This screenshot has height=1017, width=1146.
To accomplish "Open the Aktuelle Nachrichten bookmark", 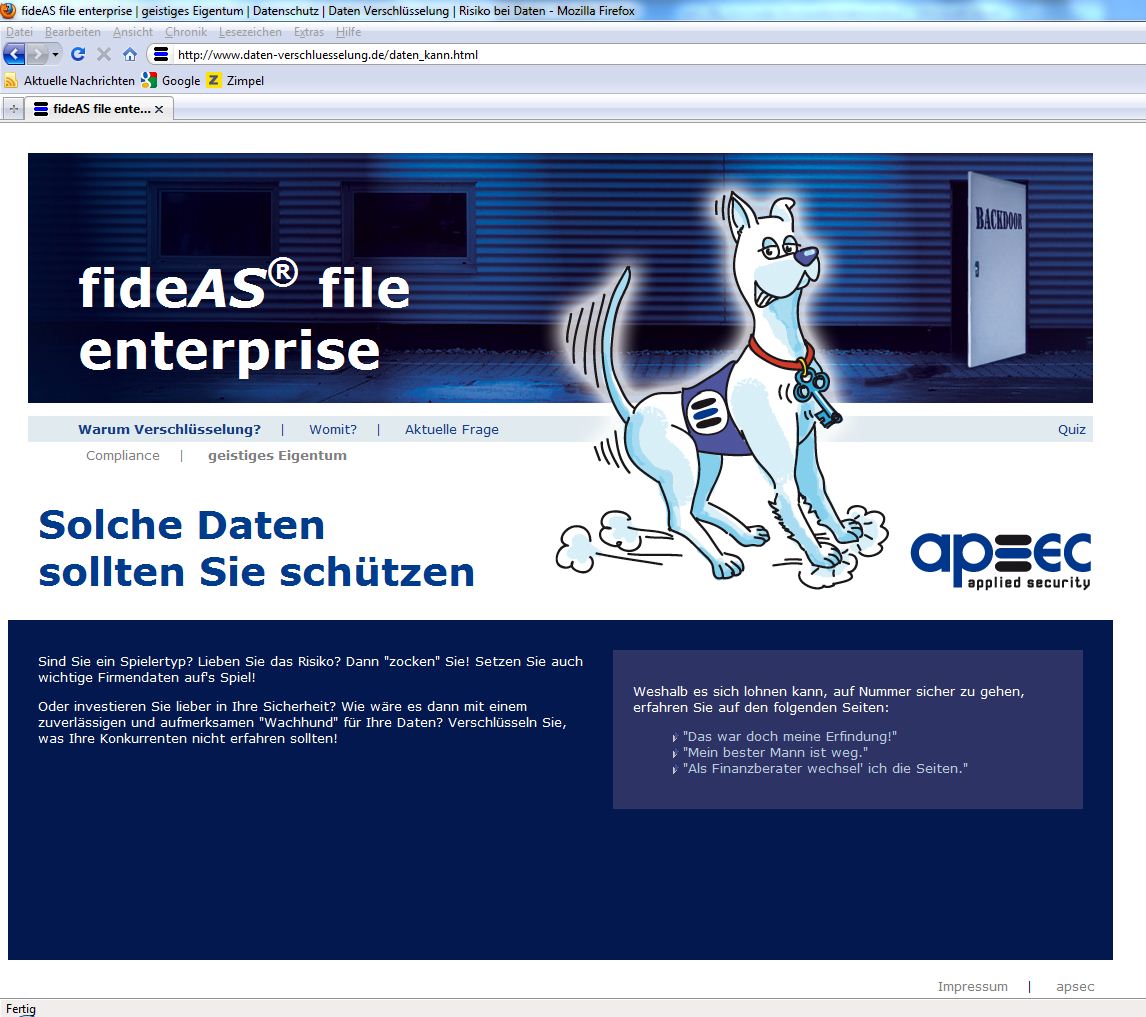I will click(x=79, y=80).
